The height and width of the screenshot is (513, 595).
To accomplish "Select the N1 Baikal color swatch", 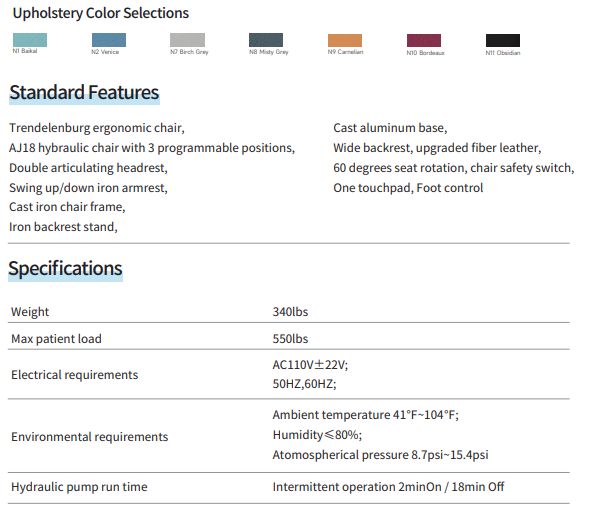I will [x=30, y=40].
